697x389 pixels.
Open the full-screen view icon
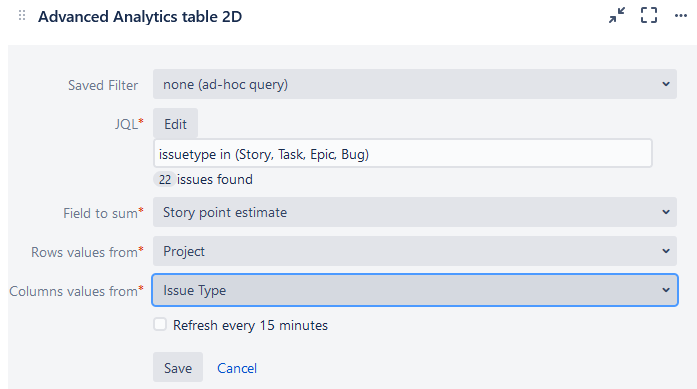click(x=649, y=16)
